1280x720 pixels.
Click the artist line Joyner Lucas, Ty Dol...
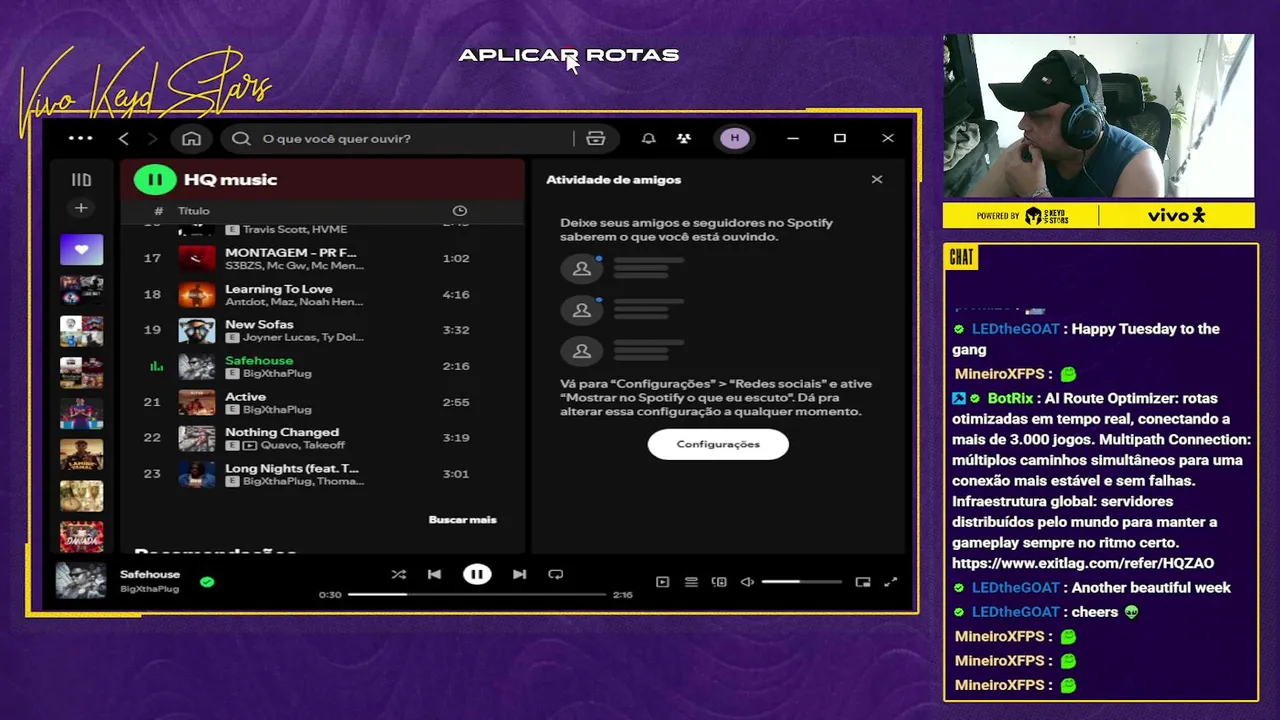tap(303, 338)
